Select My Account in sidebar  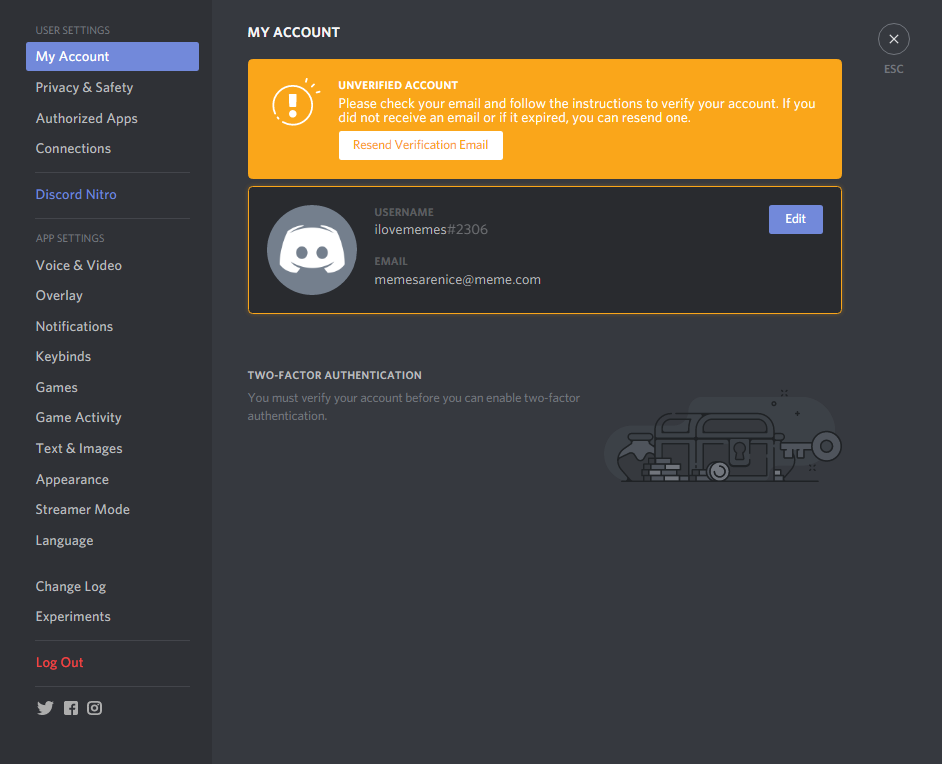point(112,56)
